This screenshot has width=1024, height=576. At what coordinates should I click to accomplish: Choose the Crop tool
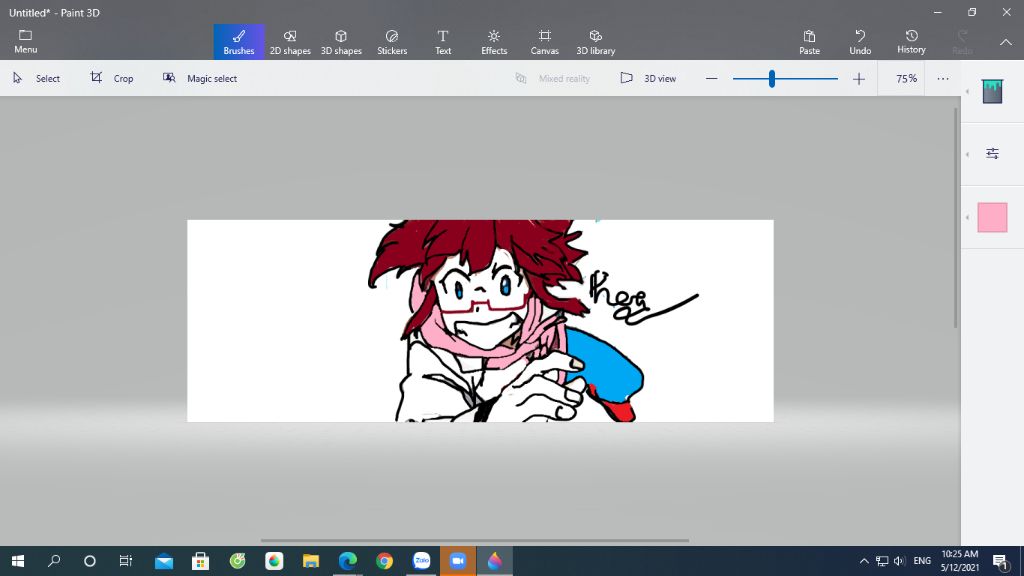pos(112,78)
